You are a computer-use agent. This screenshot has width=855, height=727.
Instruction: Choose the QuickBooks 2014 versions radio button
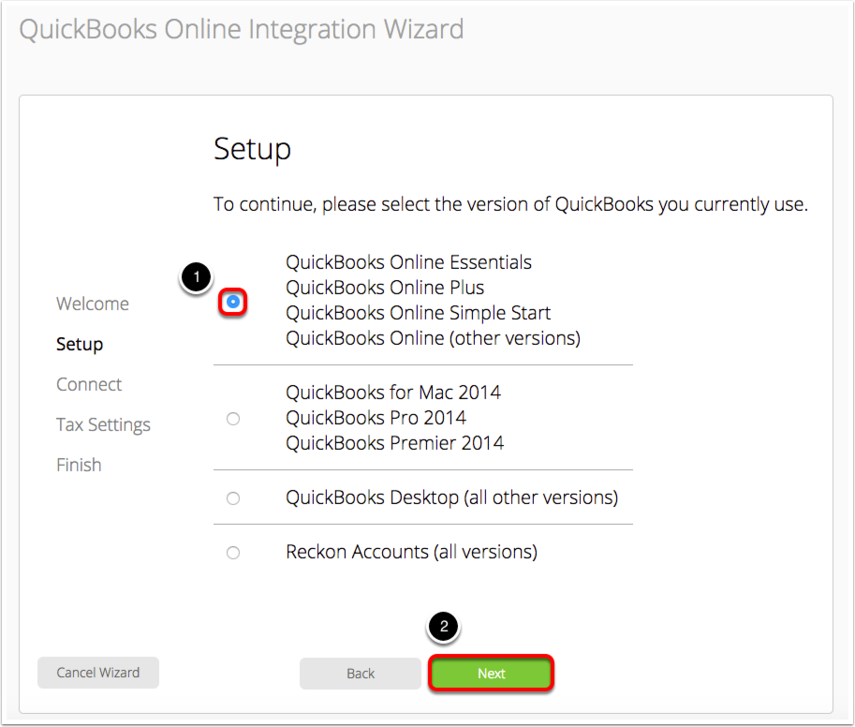coord(233,418)
